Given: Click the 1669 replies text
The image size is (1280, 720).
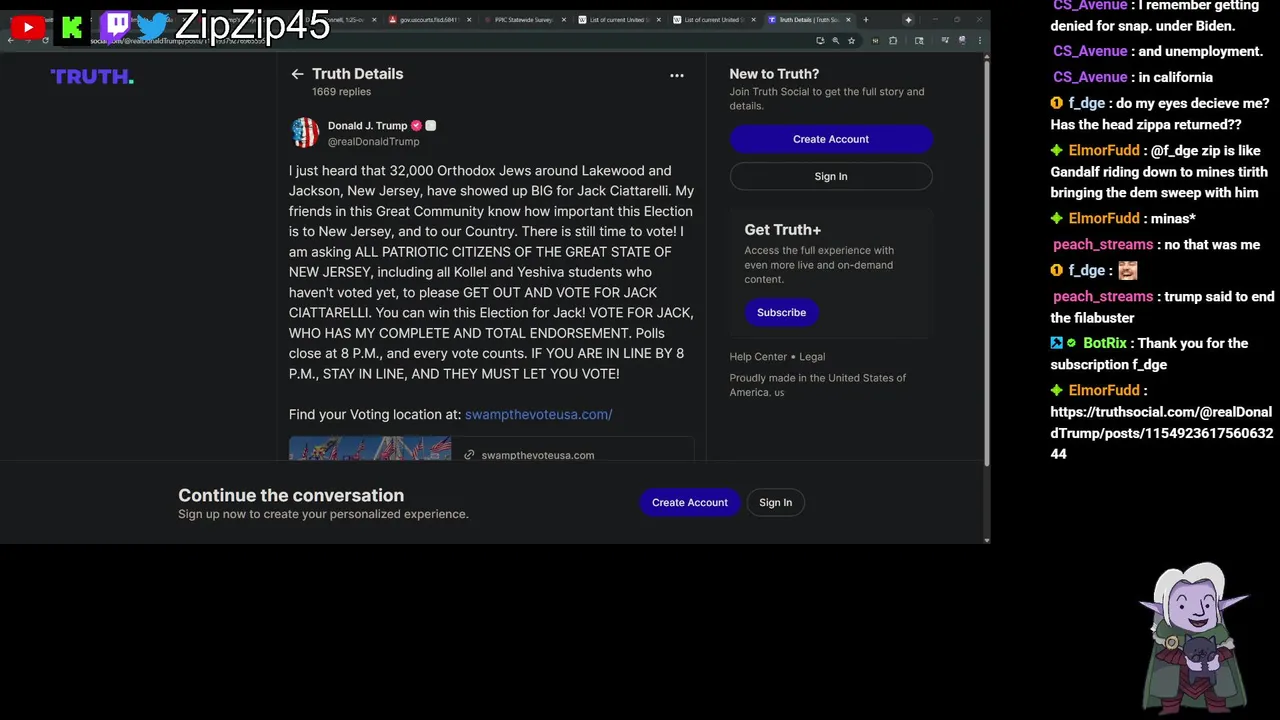Looking at the screenshot, I should coord(341,92).
